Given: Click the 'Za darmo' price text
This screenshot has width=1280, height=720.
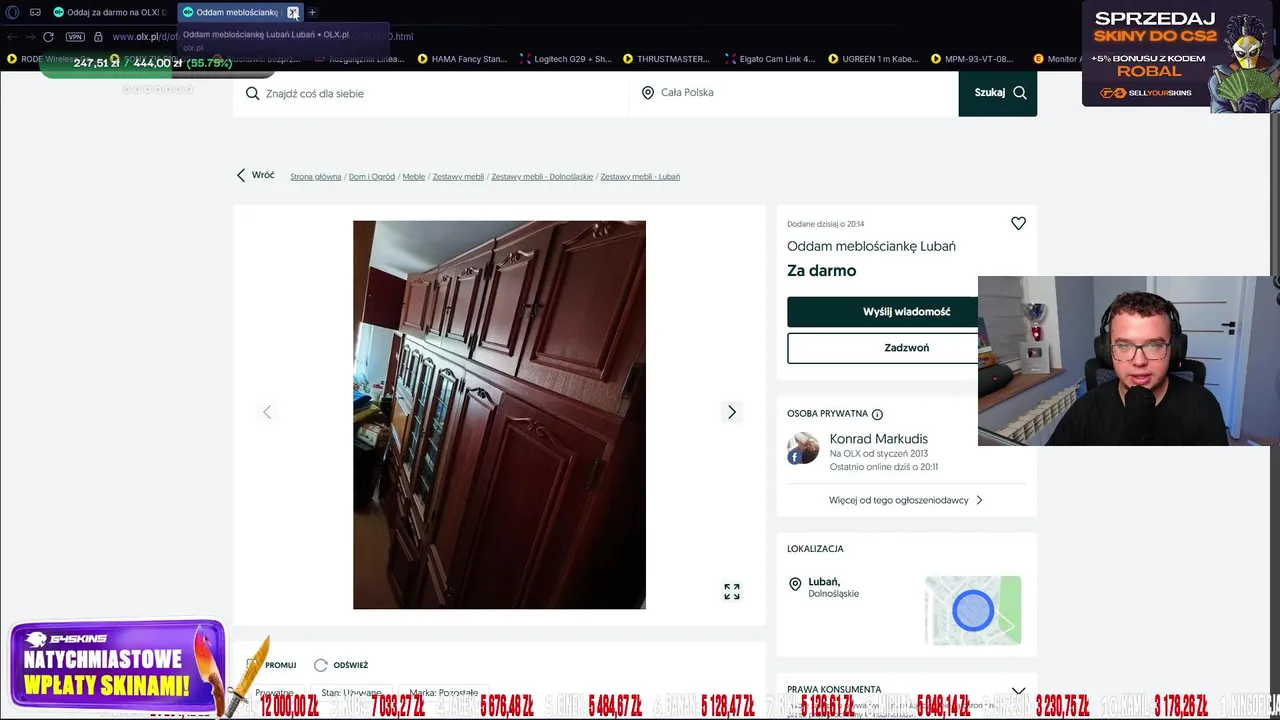Looking at the screenshot, I should click(x=821, y=271).
